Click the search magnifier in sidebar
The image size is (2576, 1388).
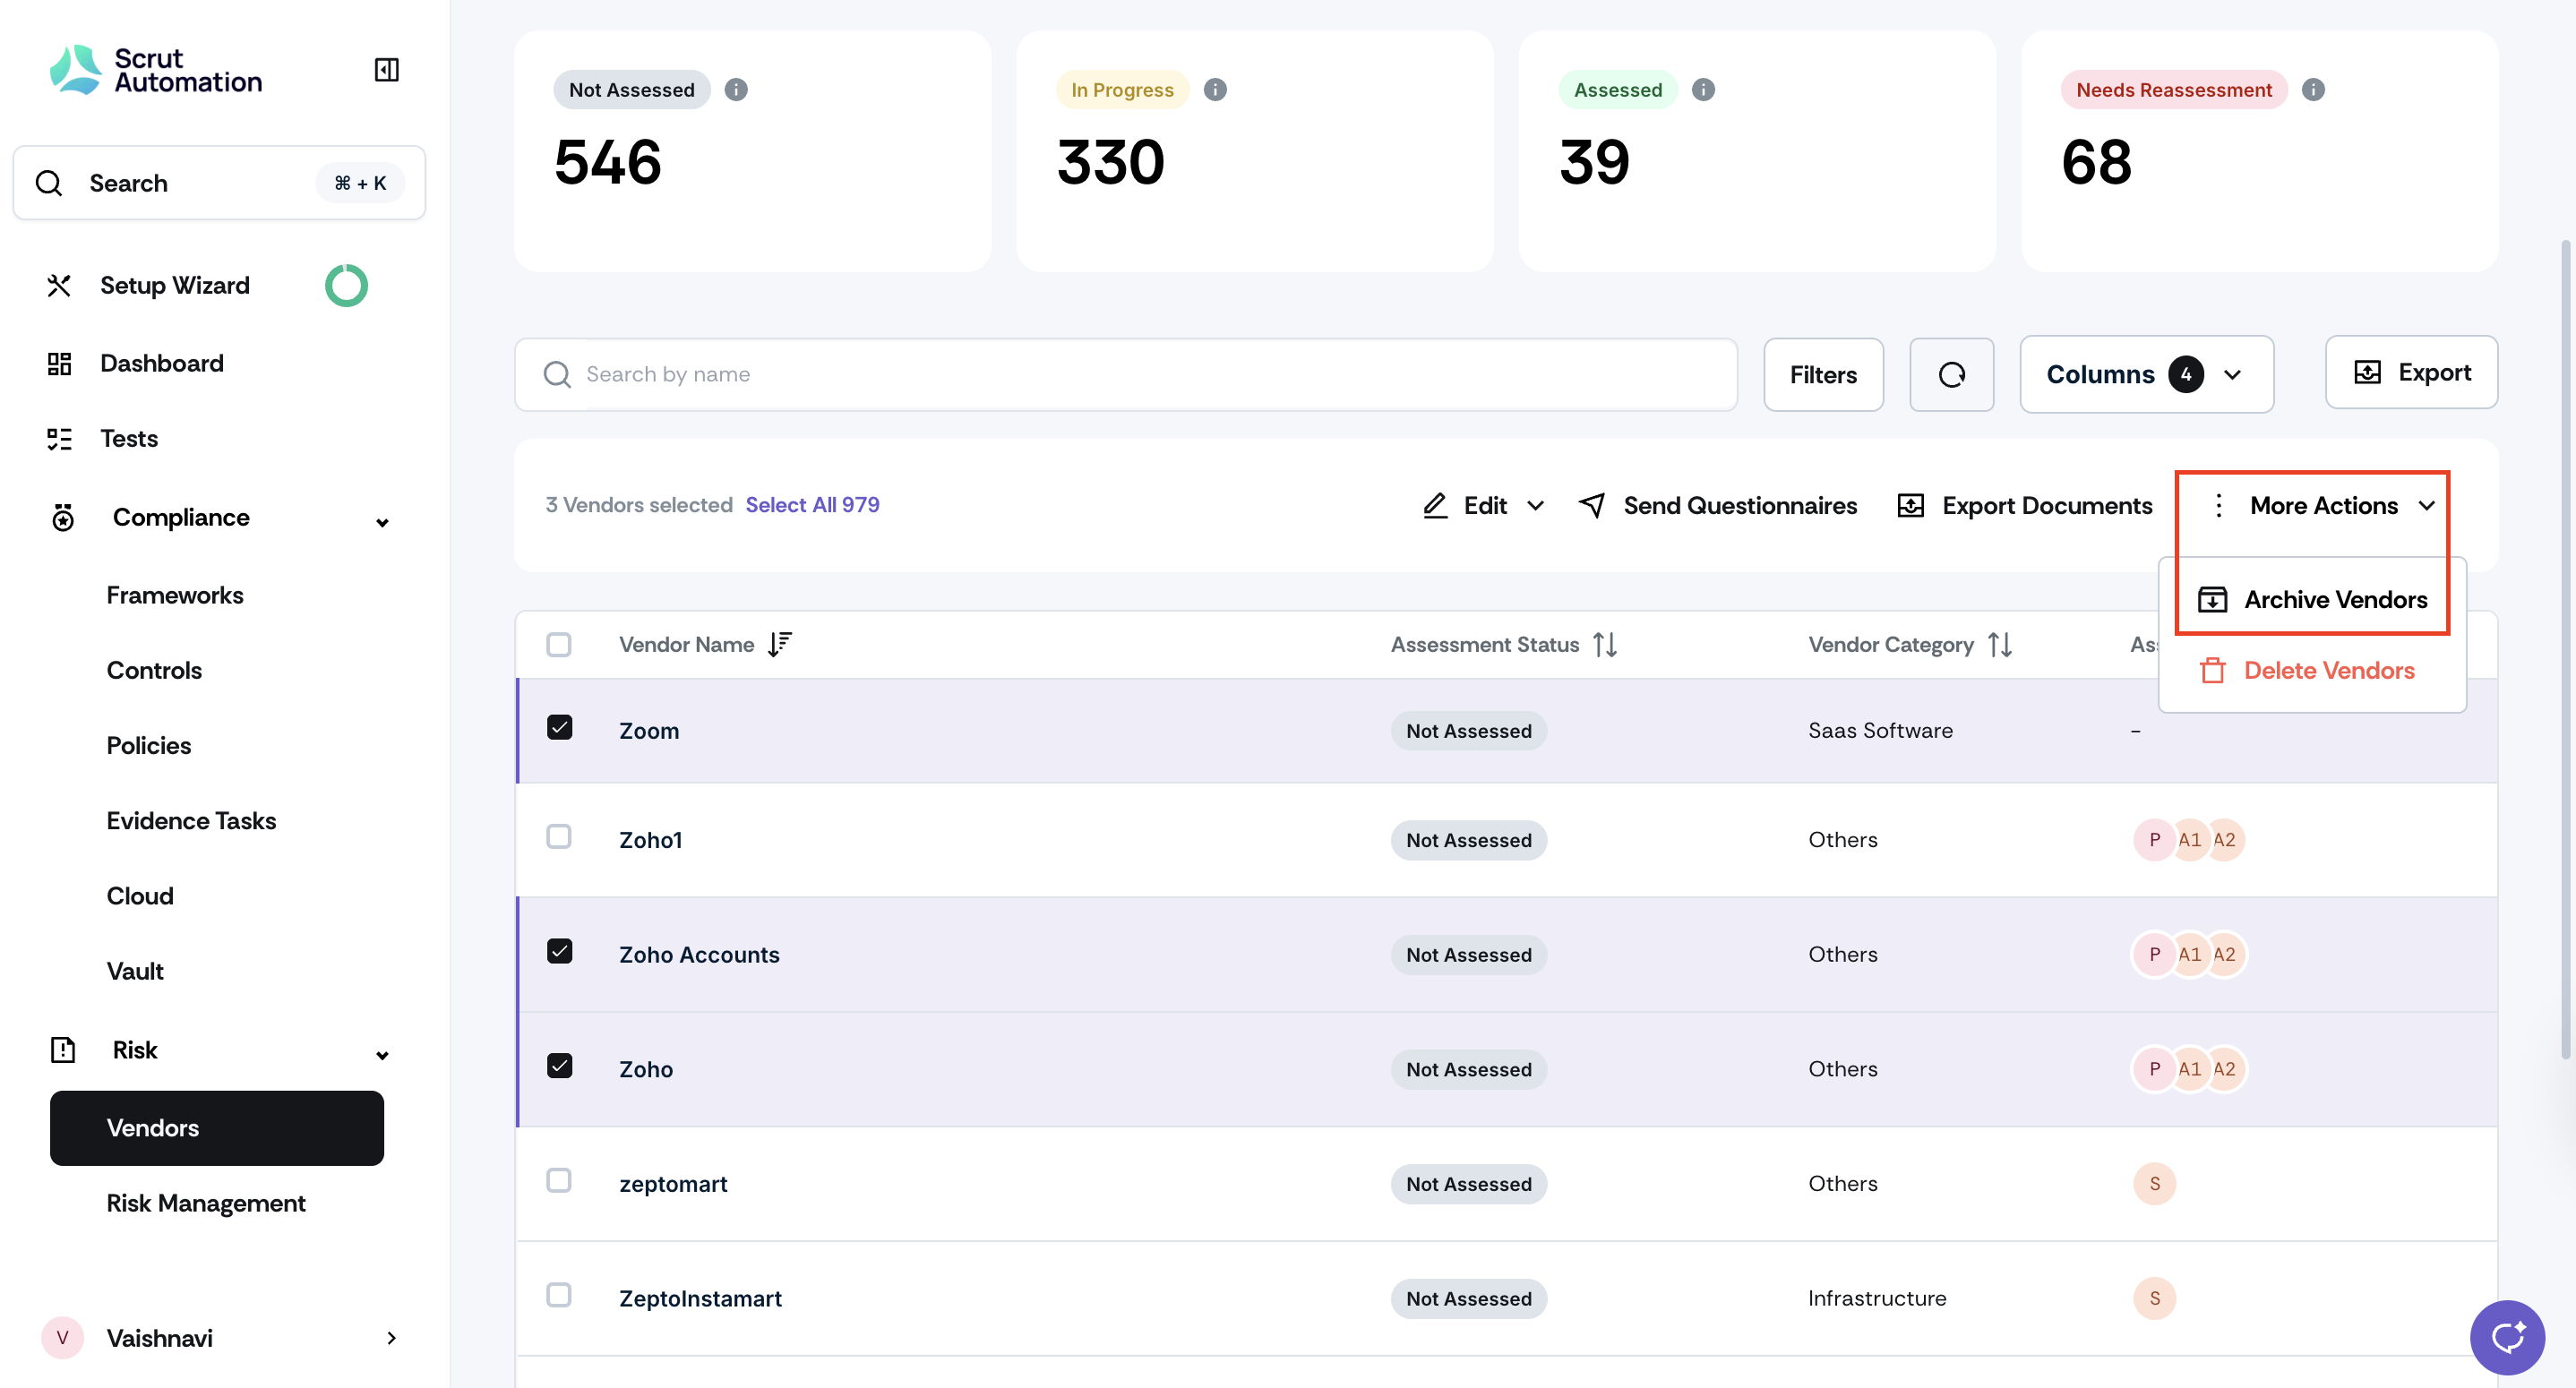pyautogui.click(x=48, y=183)
